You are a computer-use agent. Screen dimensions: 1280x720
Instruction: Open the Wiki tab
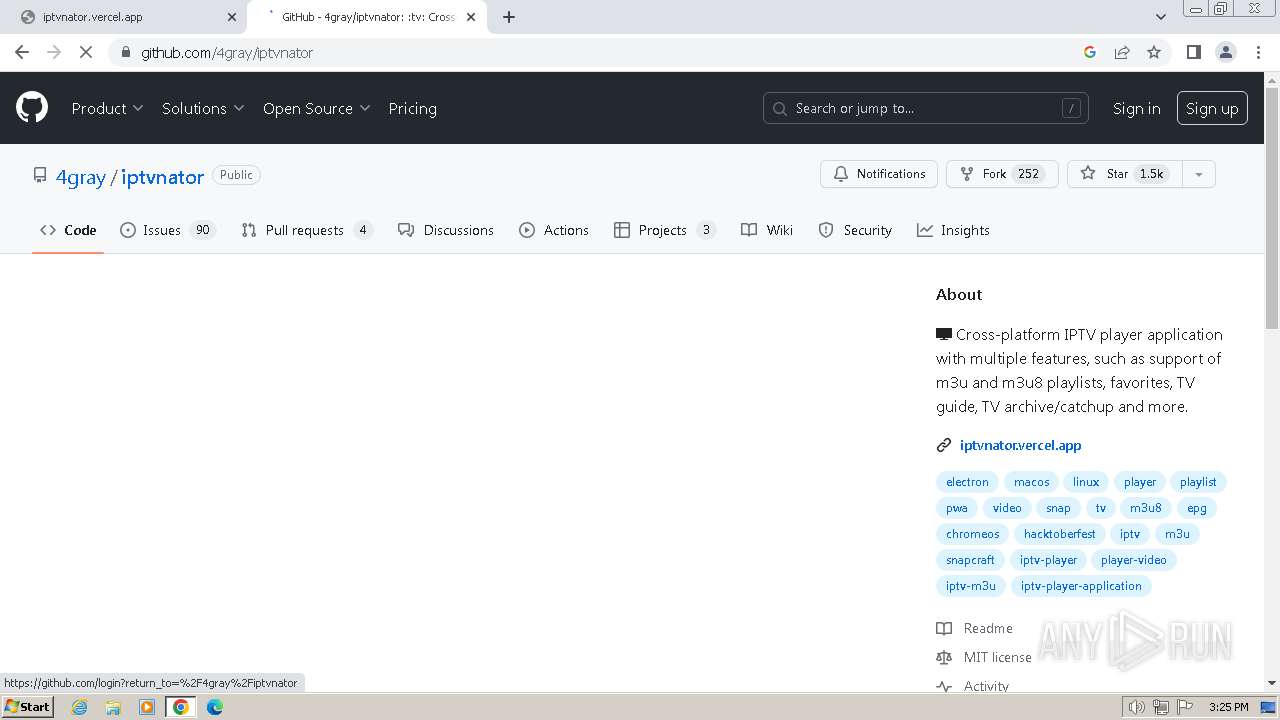pos(767,230)
